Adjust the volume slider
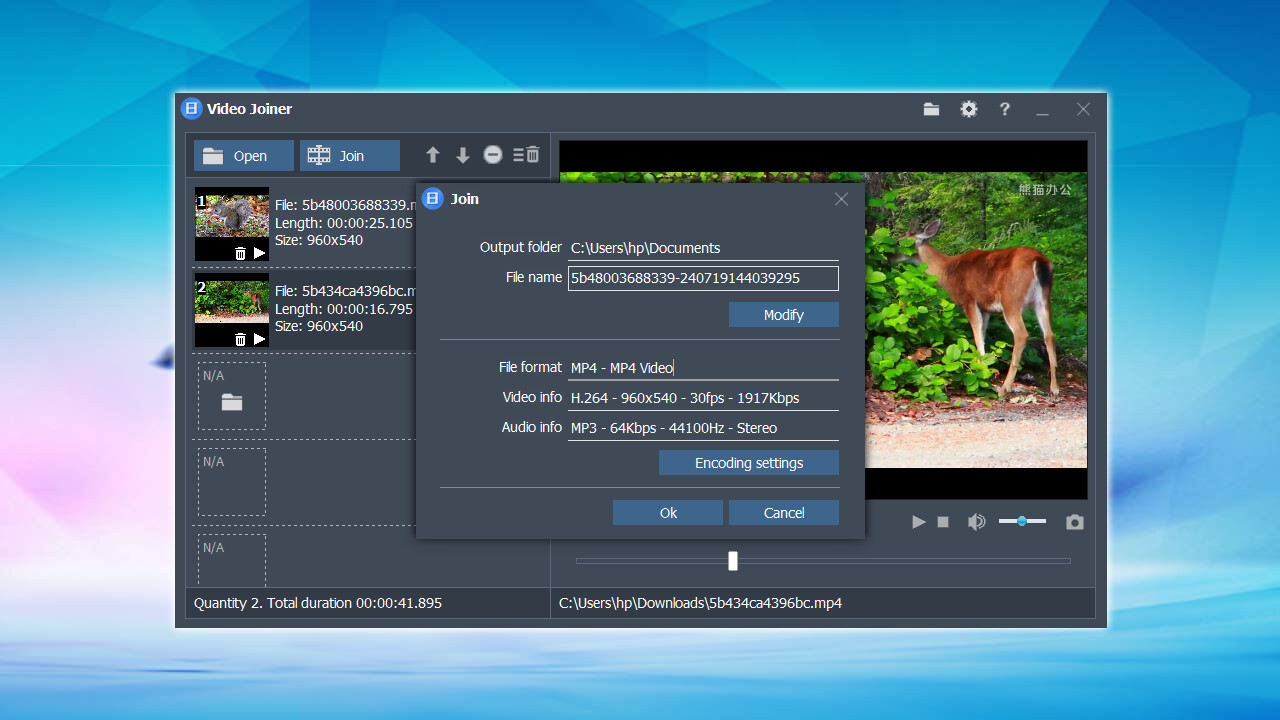 (1022, 521)
